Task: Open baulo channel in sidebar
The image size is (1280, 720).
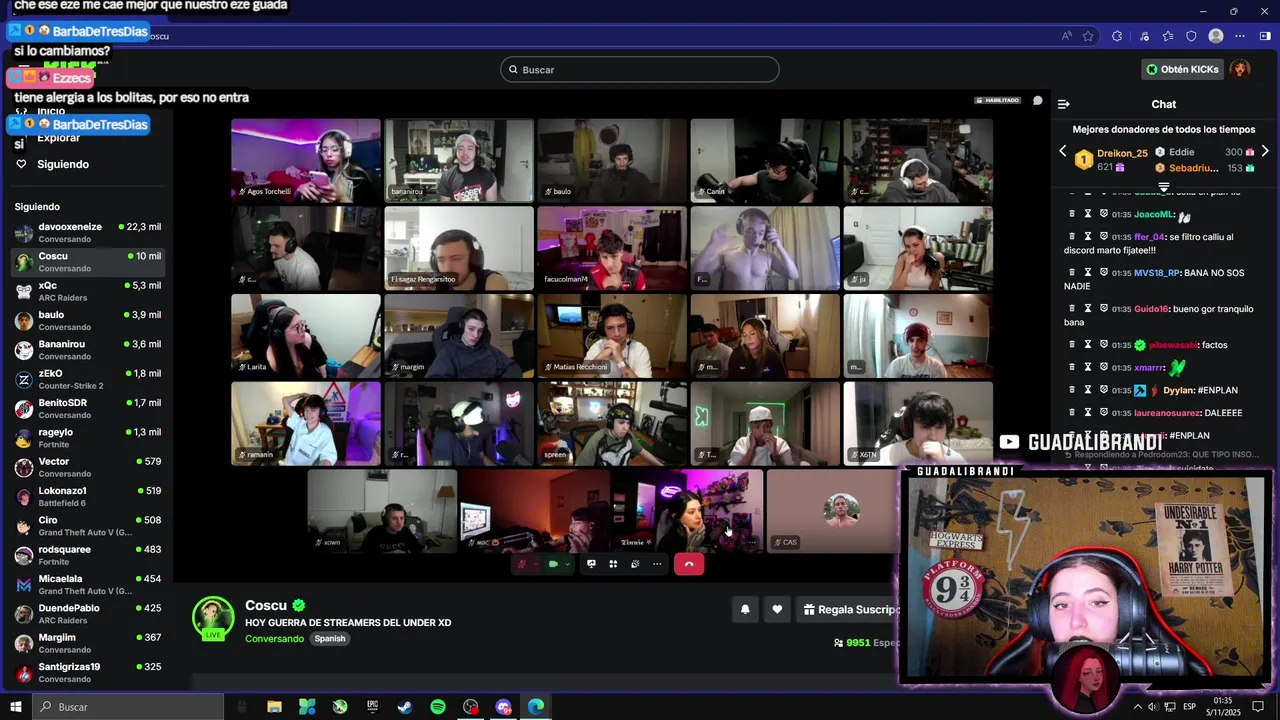Action: click(88, 320)
